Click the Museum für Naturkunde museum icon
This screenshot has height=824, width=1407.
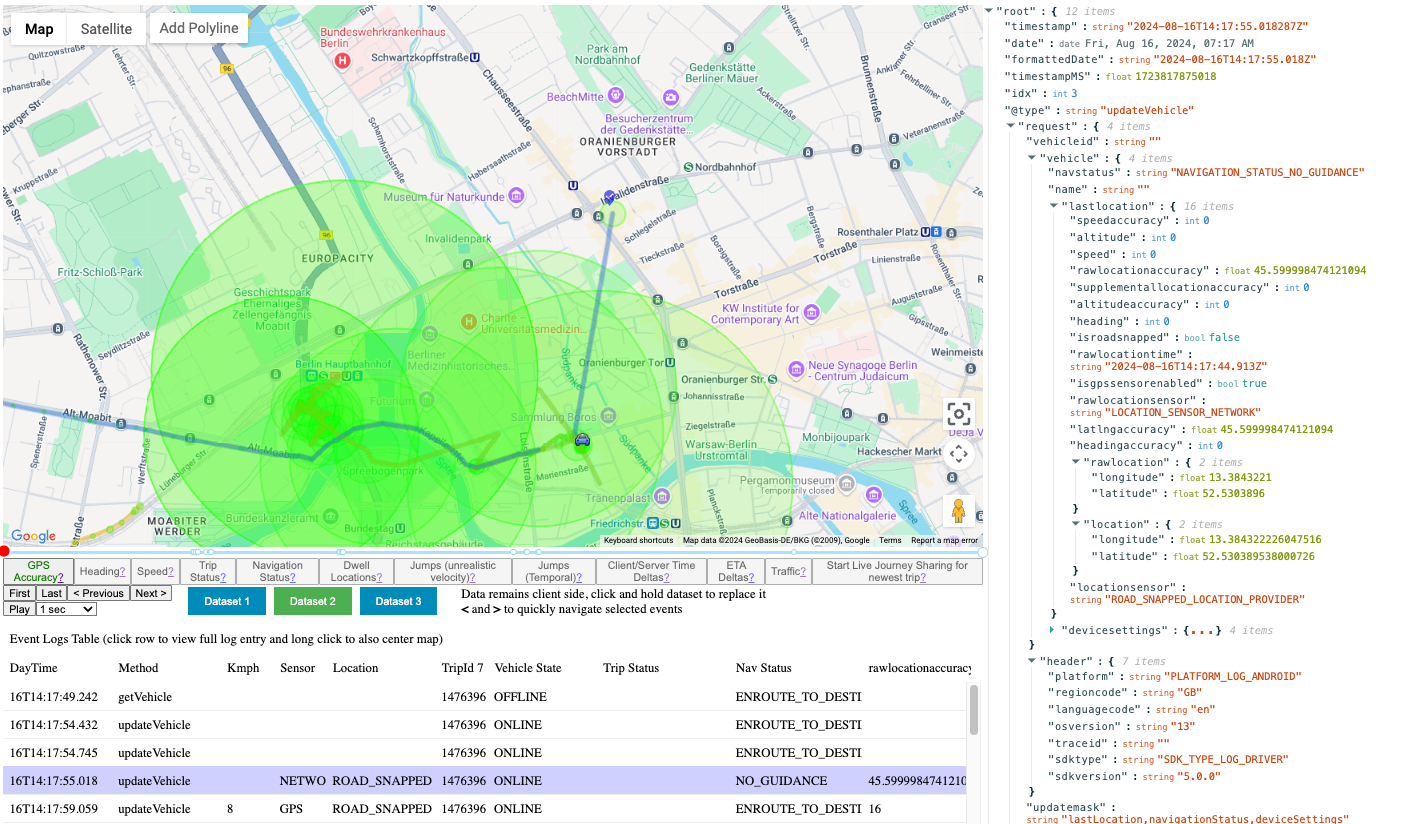pyautogui.click(x=516, y=195)
